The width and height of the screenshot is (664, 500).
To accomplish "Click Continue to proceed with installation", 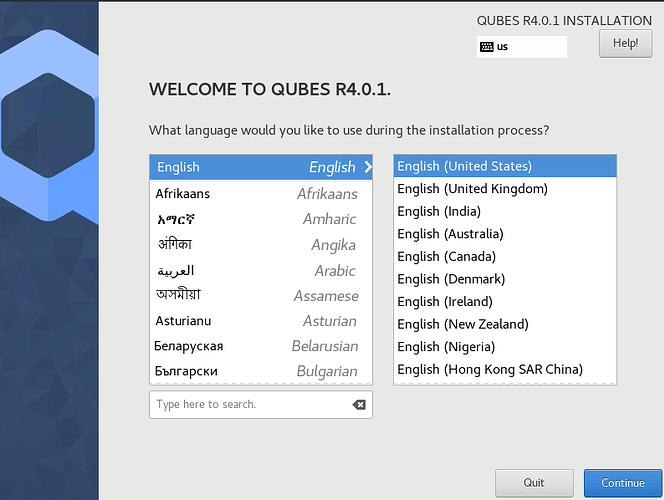I will tap(622, 483).
